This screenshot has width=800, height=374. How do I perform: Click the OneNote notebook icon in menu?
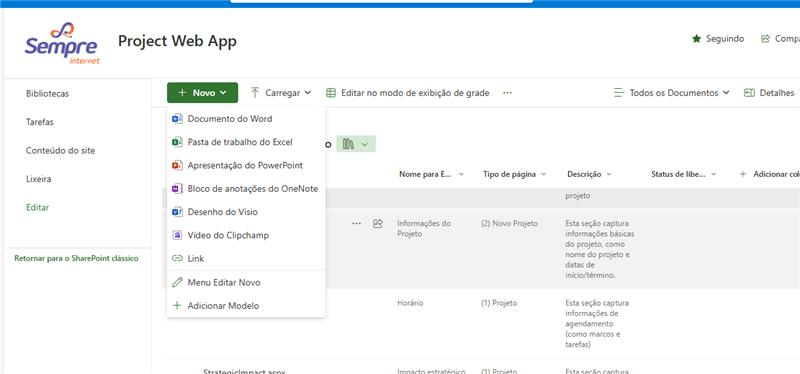(x=177, y=189)
